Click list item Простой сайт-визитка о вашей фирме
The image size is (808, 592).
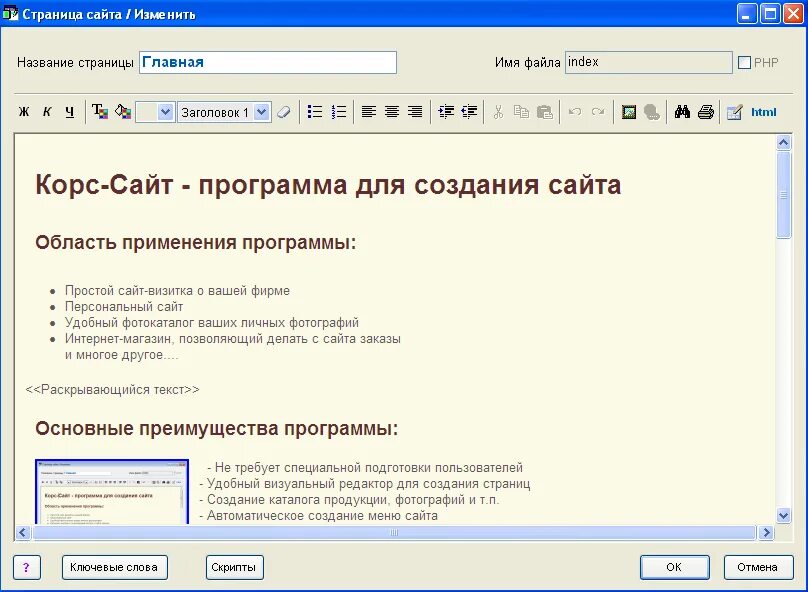[177, 291]
